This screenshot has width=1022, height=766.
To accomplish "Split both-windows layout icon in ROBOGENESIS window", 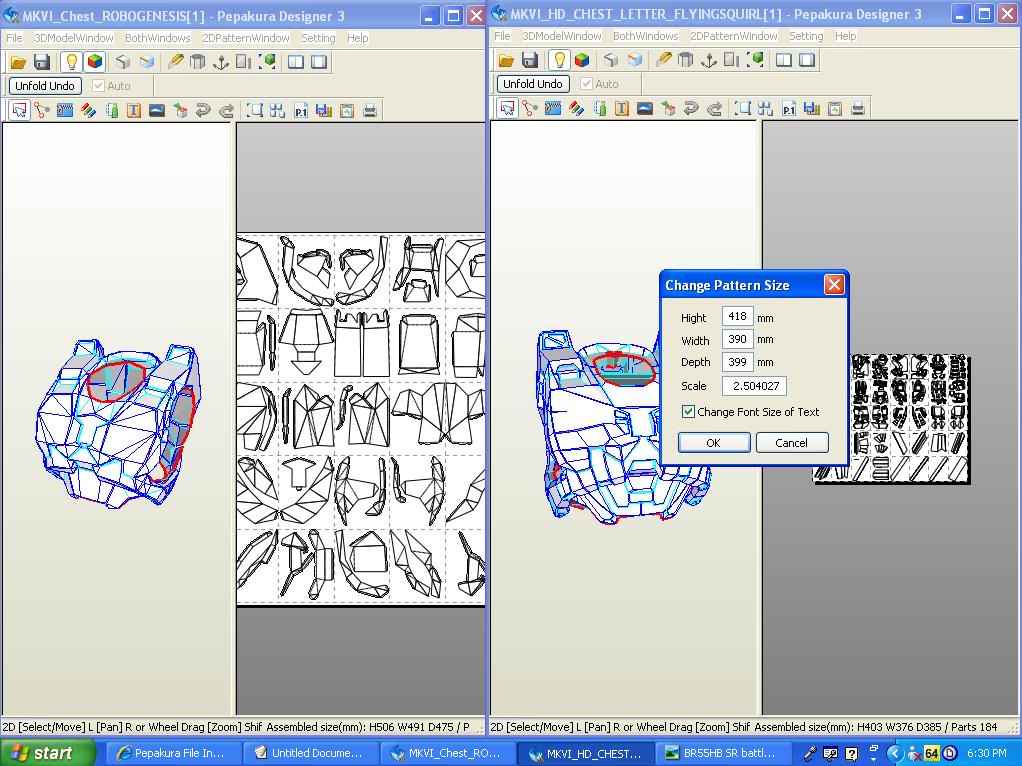I will pos(295,62).
